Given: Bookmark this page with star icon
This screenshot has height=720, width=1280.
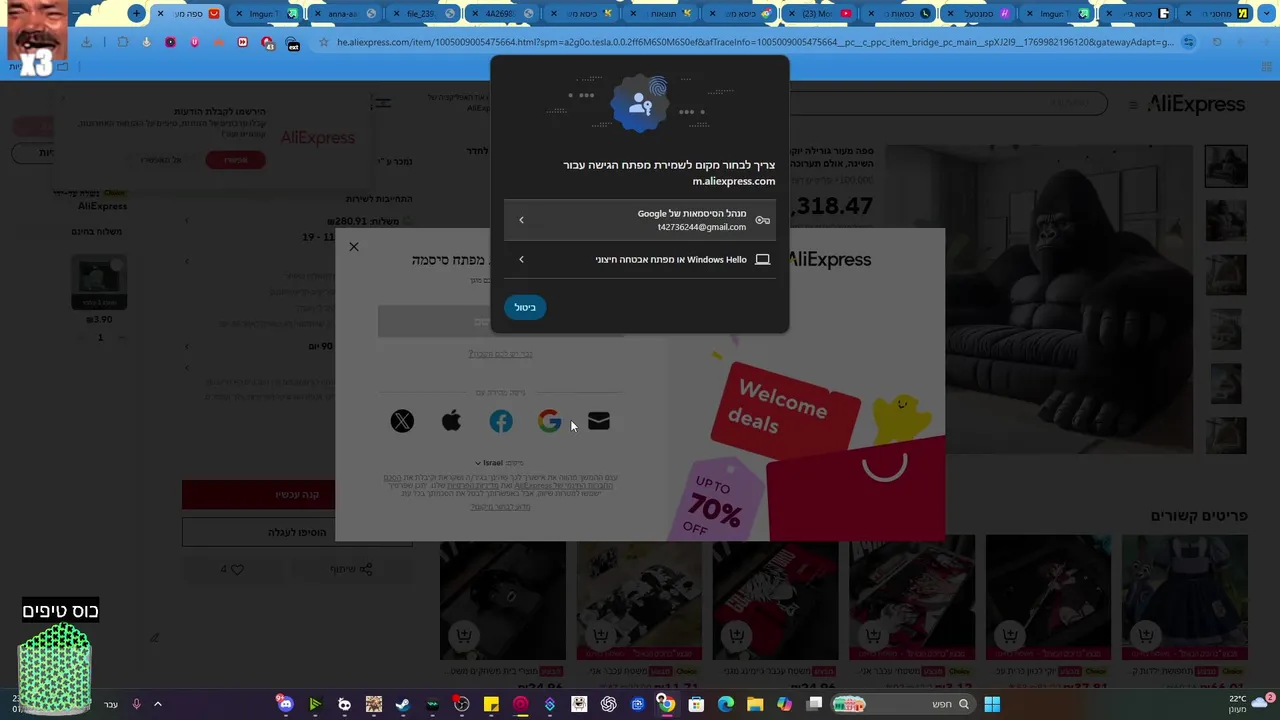Looking at the screenshot, I should click(325, 42).
